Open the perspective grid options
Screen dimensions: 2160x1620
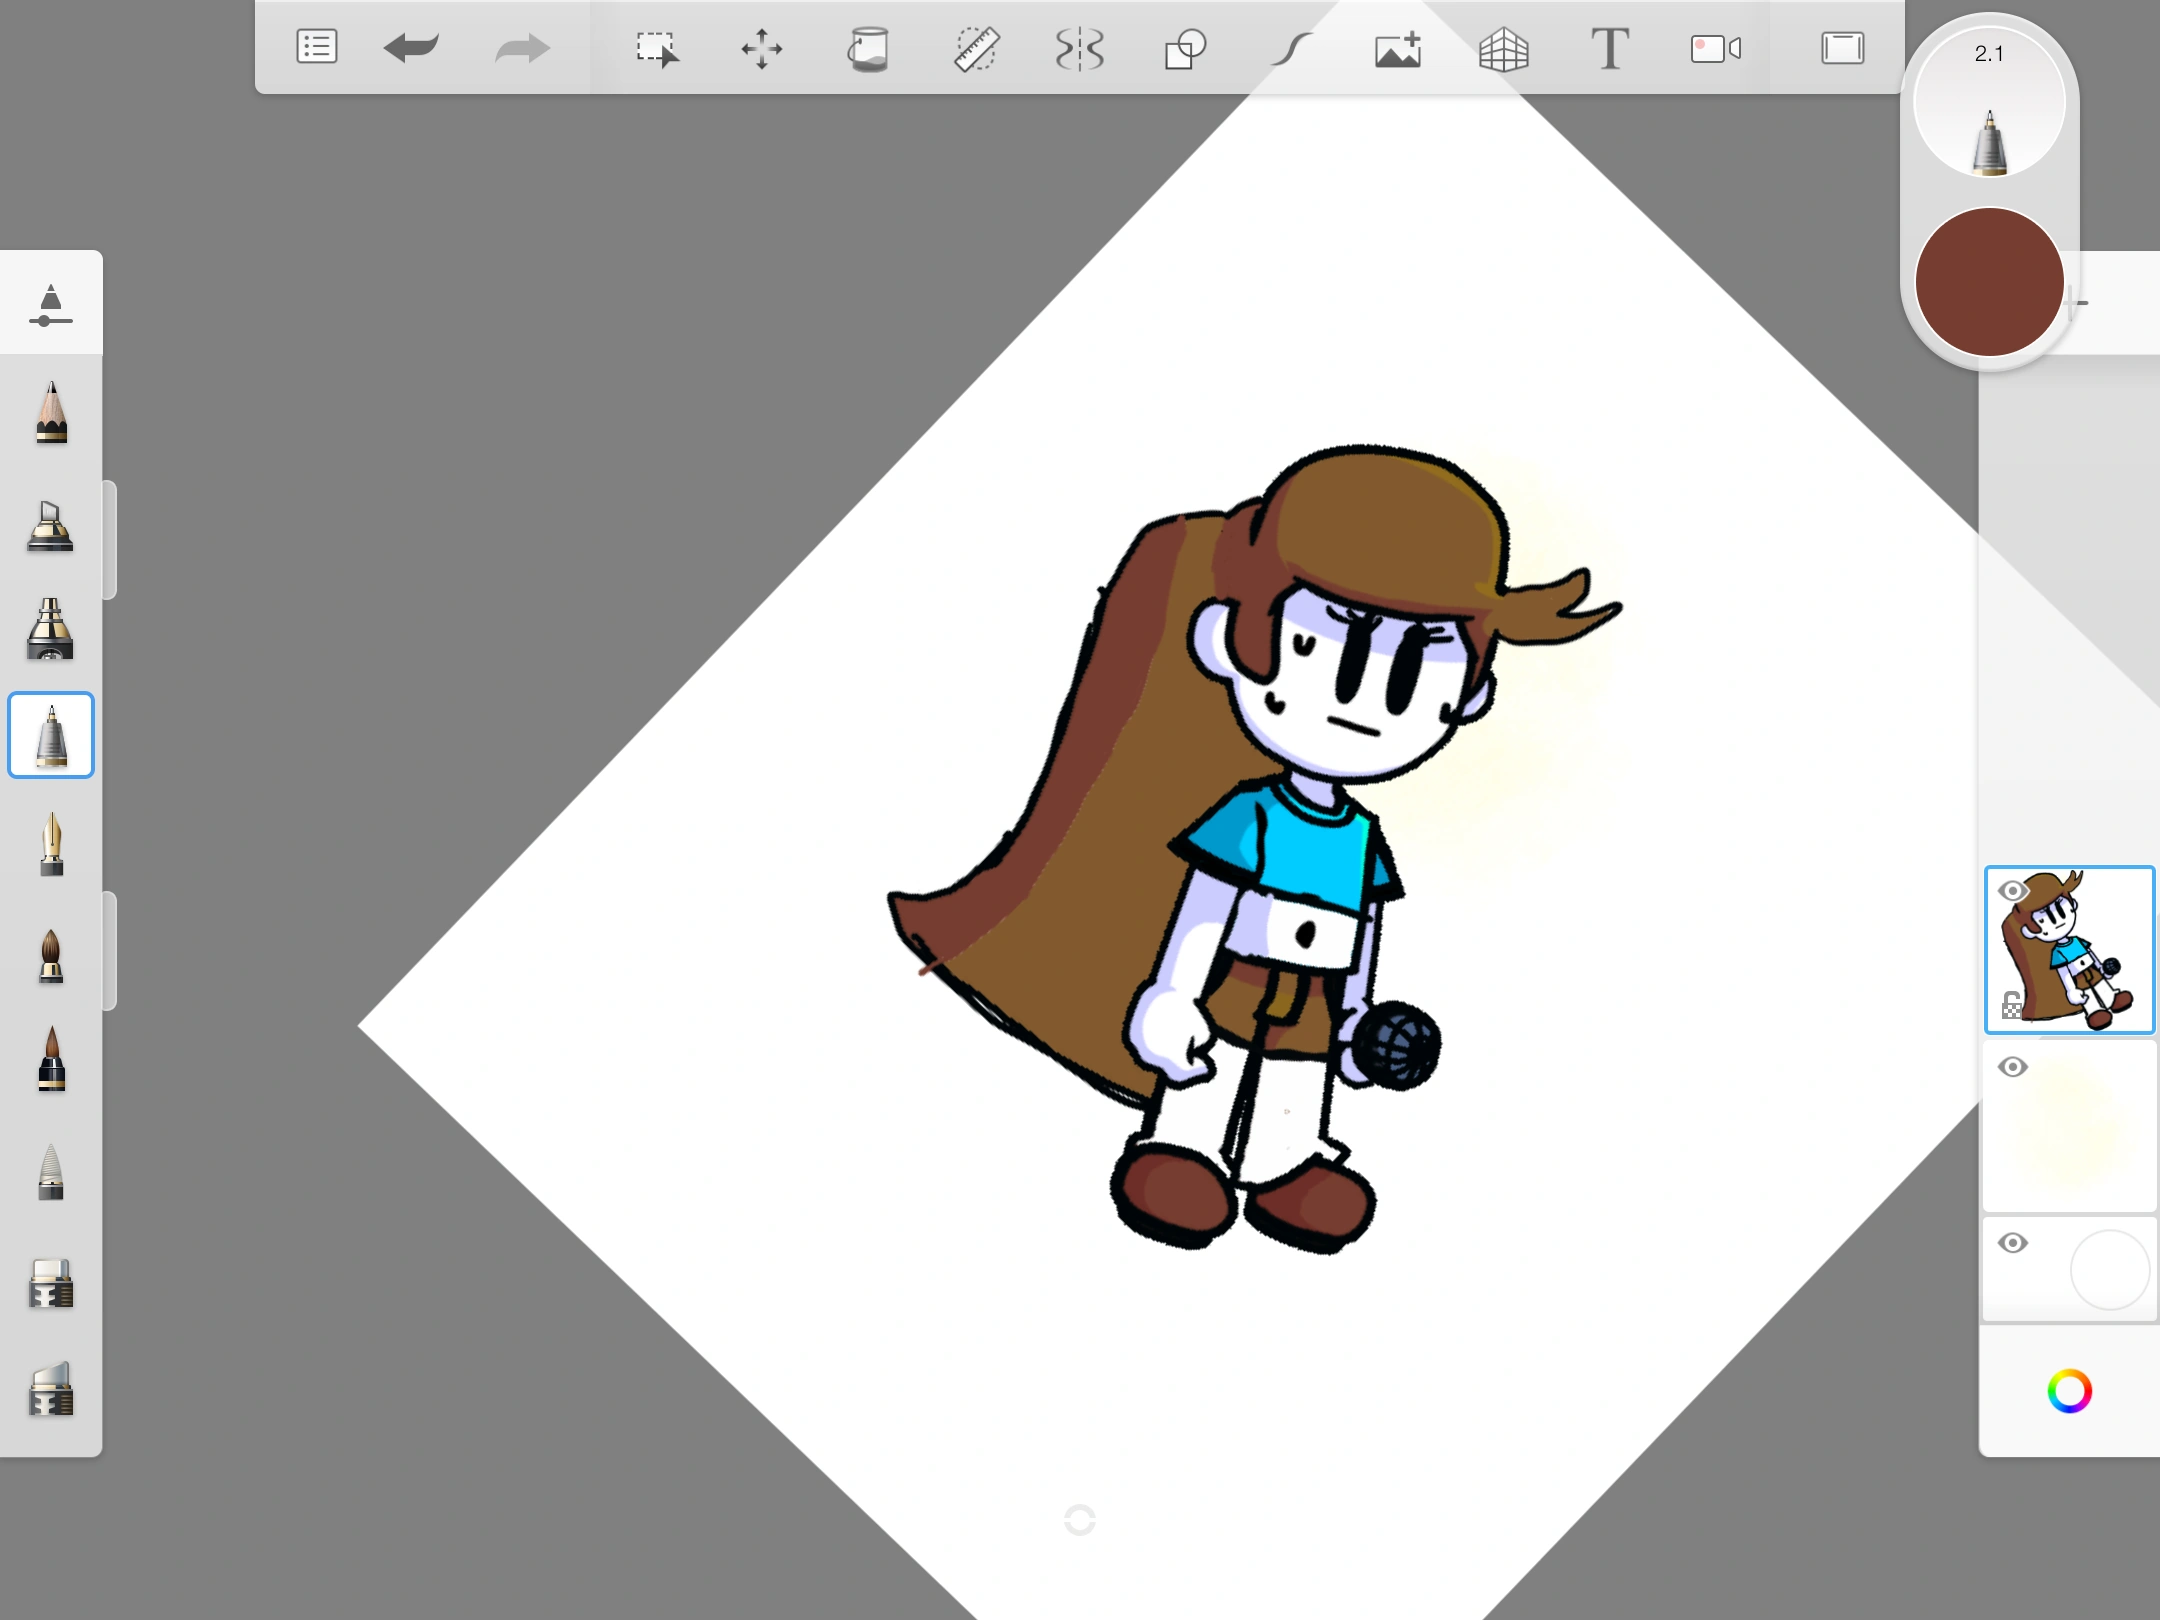click(1504, 46)
